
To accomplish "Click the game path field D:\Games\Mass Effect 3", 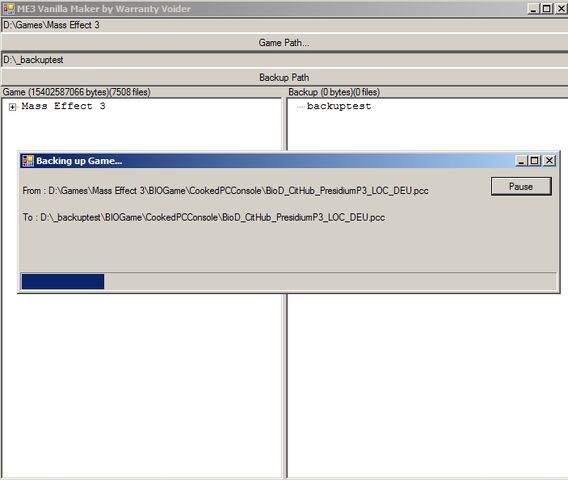I will (284, 25).
